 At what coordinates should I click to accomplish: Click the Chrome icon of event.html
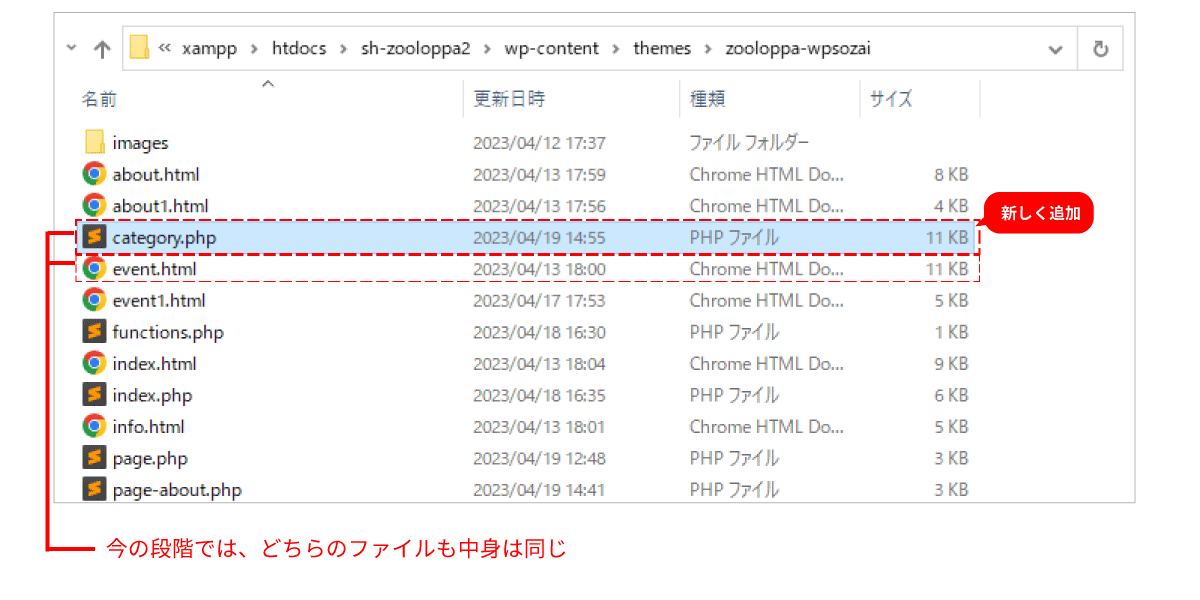coord(94,269)
